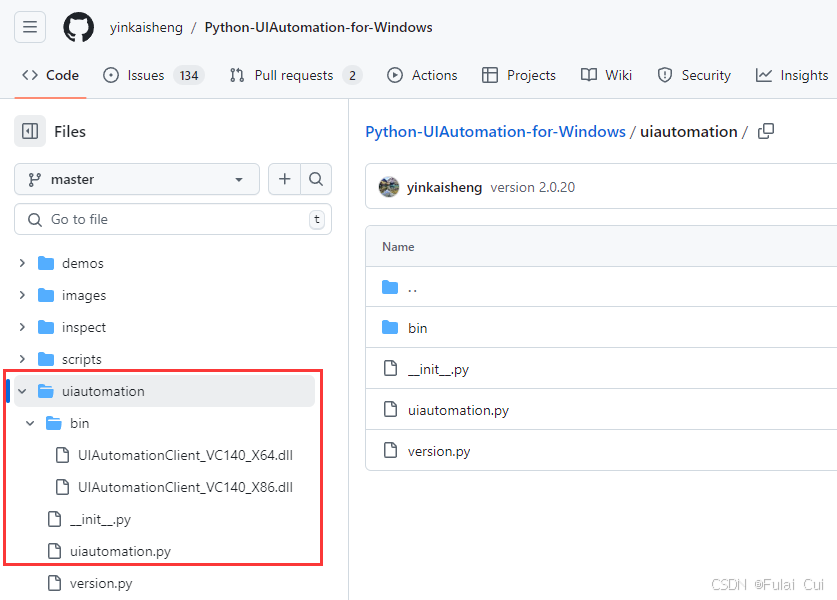837x600 pixels.
Task: Open the Wiki tab
Action: [x=606, y=75]
